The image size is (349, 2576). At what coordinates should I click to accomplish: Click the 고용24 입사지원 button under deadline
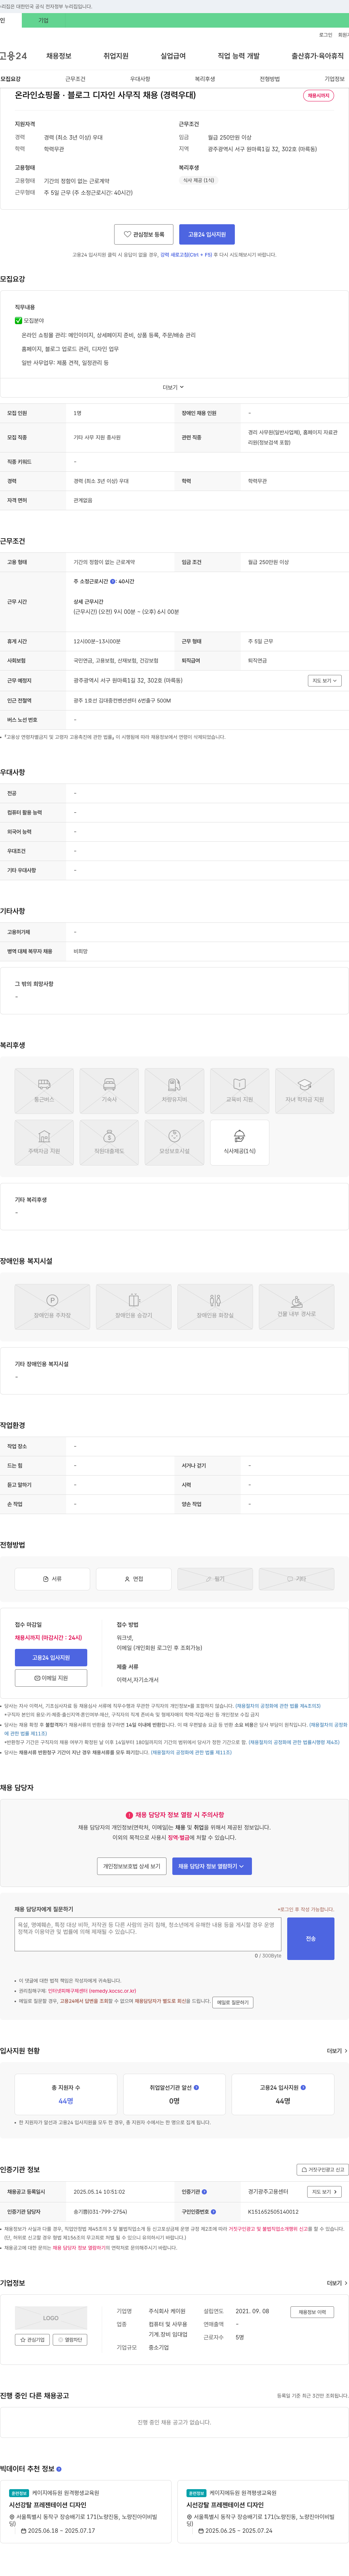51,1658
